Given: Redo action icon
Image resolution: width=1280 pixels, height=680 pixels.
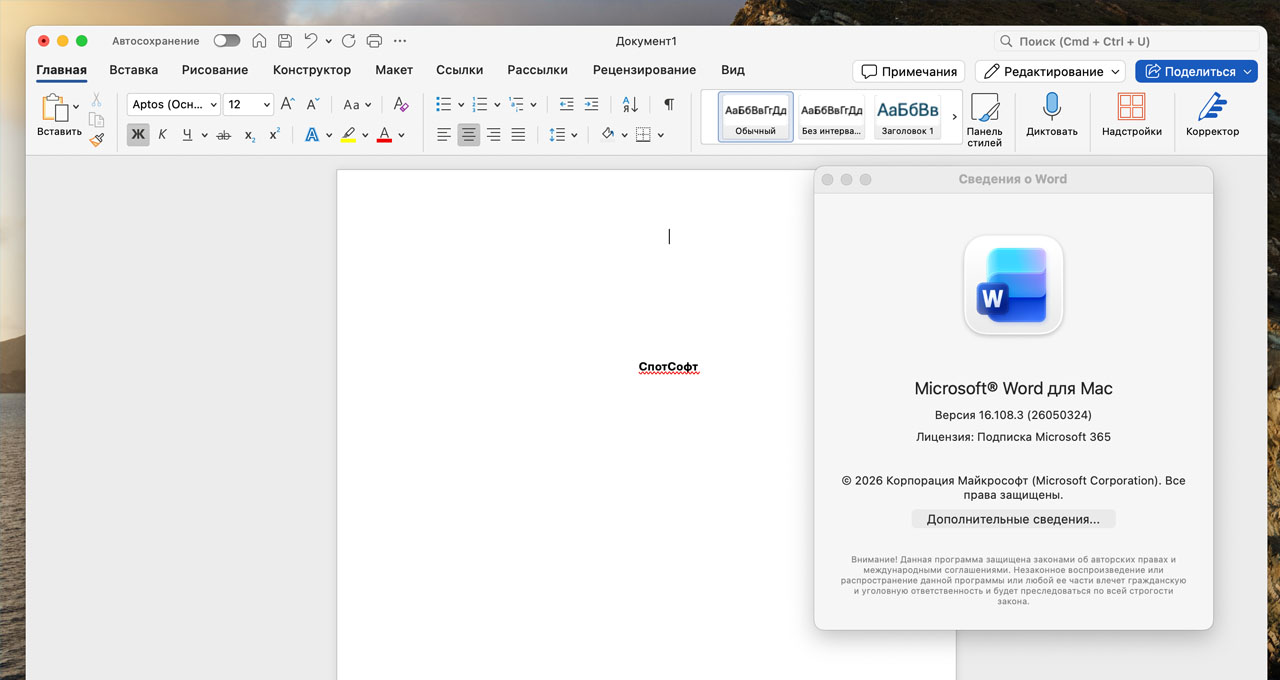Looking at the screenshot, I should (x=349, y=41).
